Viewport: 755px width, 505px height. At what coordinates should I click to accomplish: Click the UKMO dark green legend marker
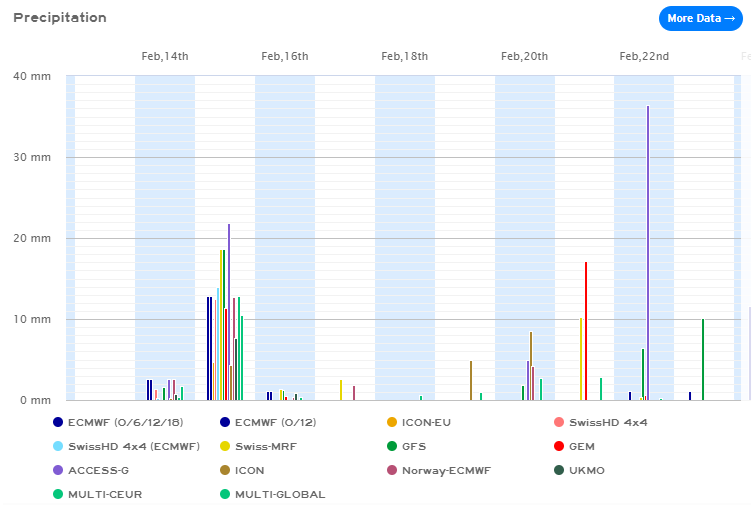pyautogui.click(x=559, y=470)
